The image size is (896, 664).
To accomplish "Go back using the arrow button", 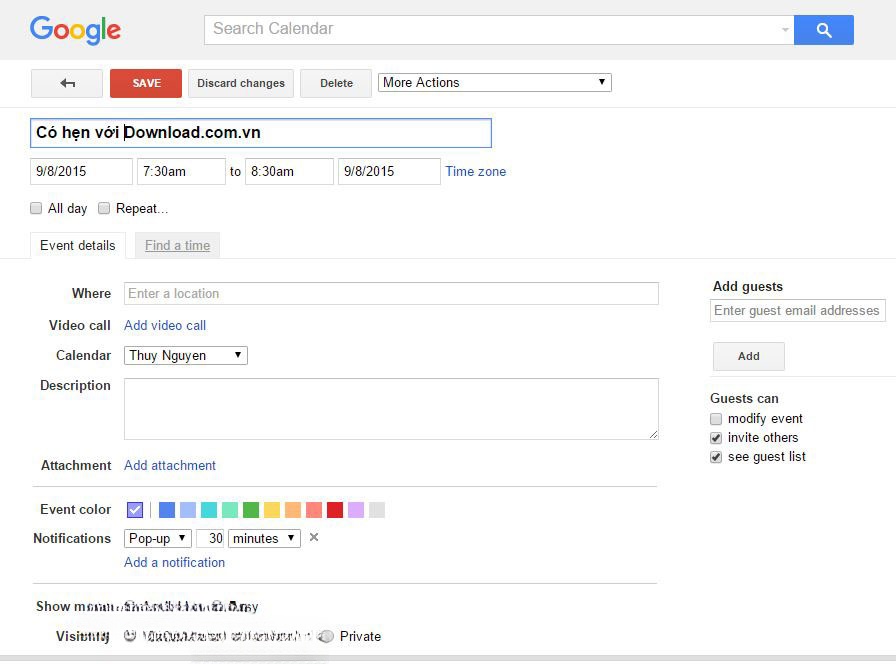I will (67, 83).
